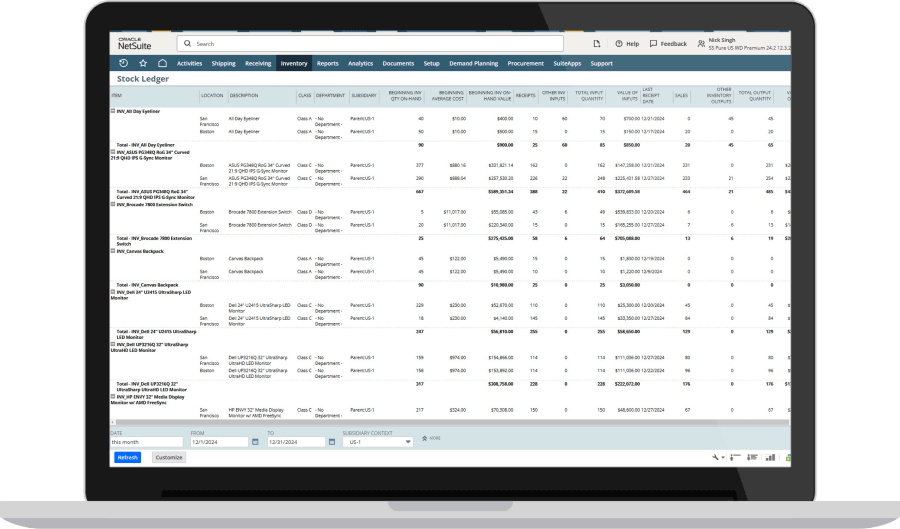The image size is (900, 529).
Task: Open the FROM date calendar picker
Action: (x=255, y=442)
